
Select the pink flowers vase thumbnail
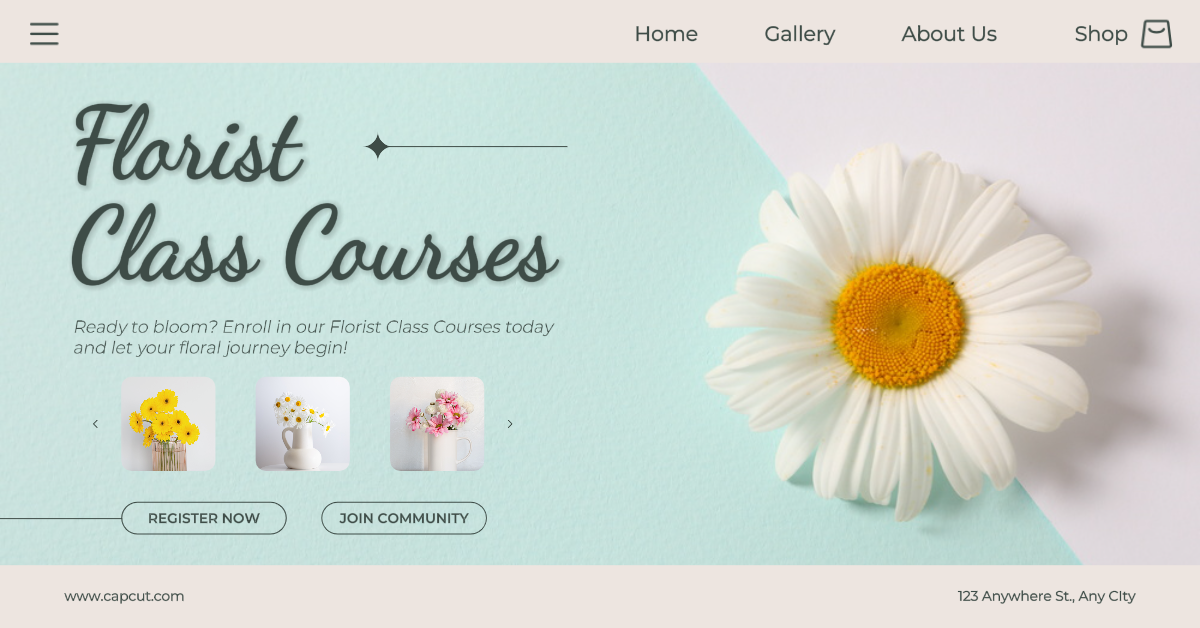[x=437, y=424]
